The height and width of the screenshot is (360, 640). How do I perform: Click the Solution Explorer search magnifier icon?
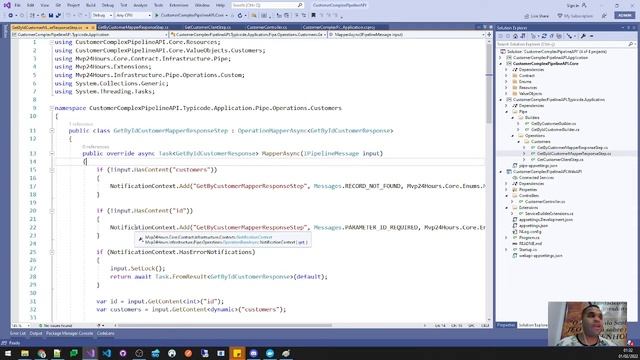pos(631,44)
